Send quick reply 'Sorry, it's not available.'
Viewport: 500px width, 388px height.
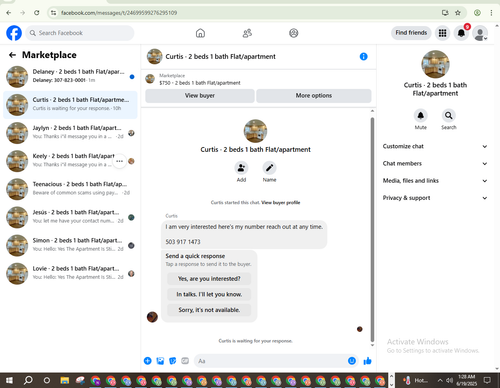pos(209,310)
